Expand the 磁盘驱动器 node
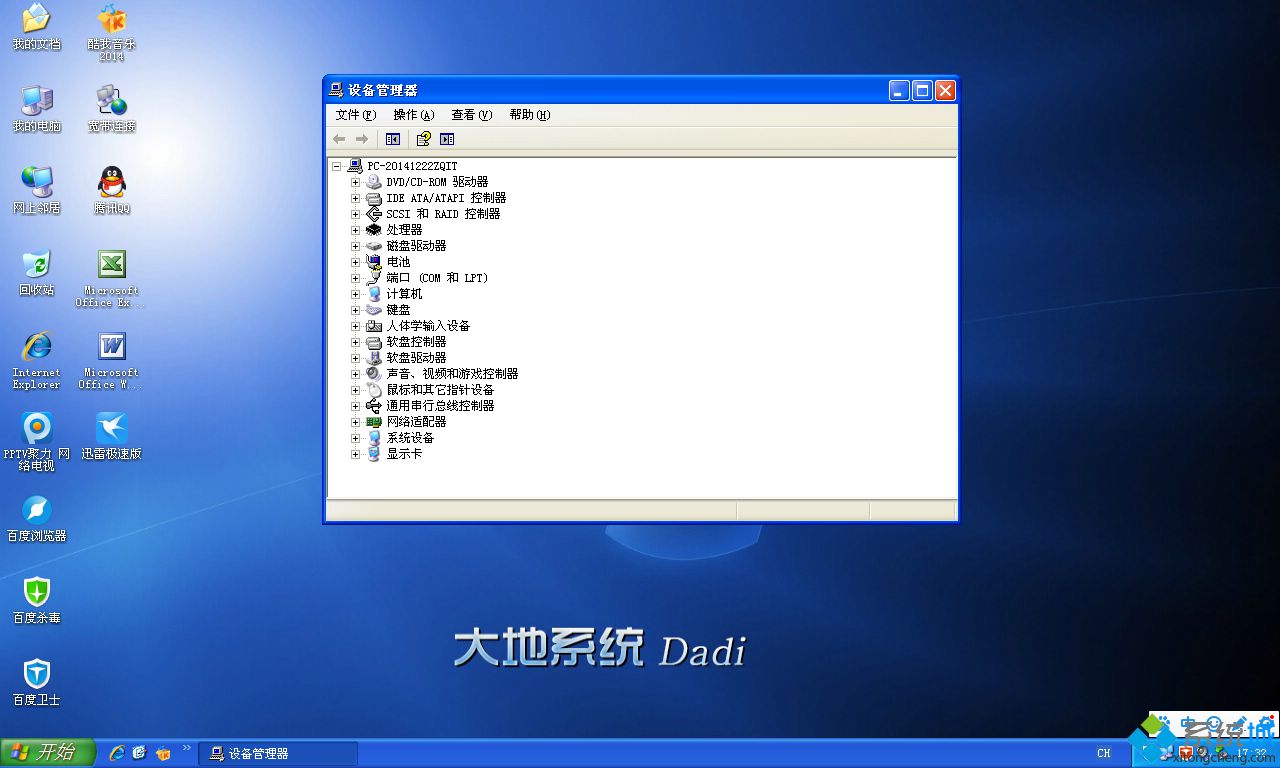The height and width of the screenshot is (768, 1280). [355, 246]
